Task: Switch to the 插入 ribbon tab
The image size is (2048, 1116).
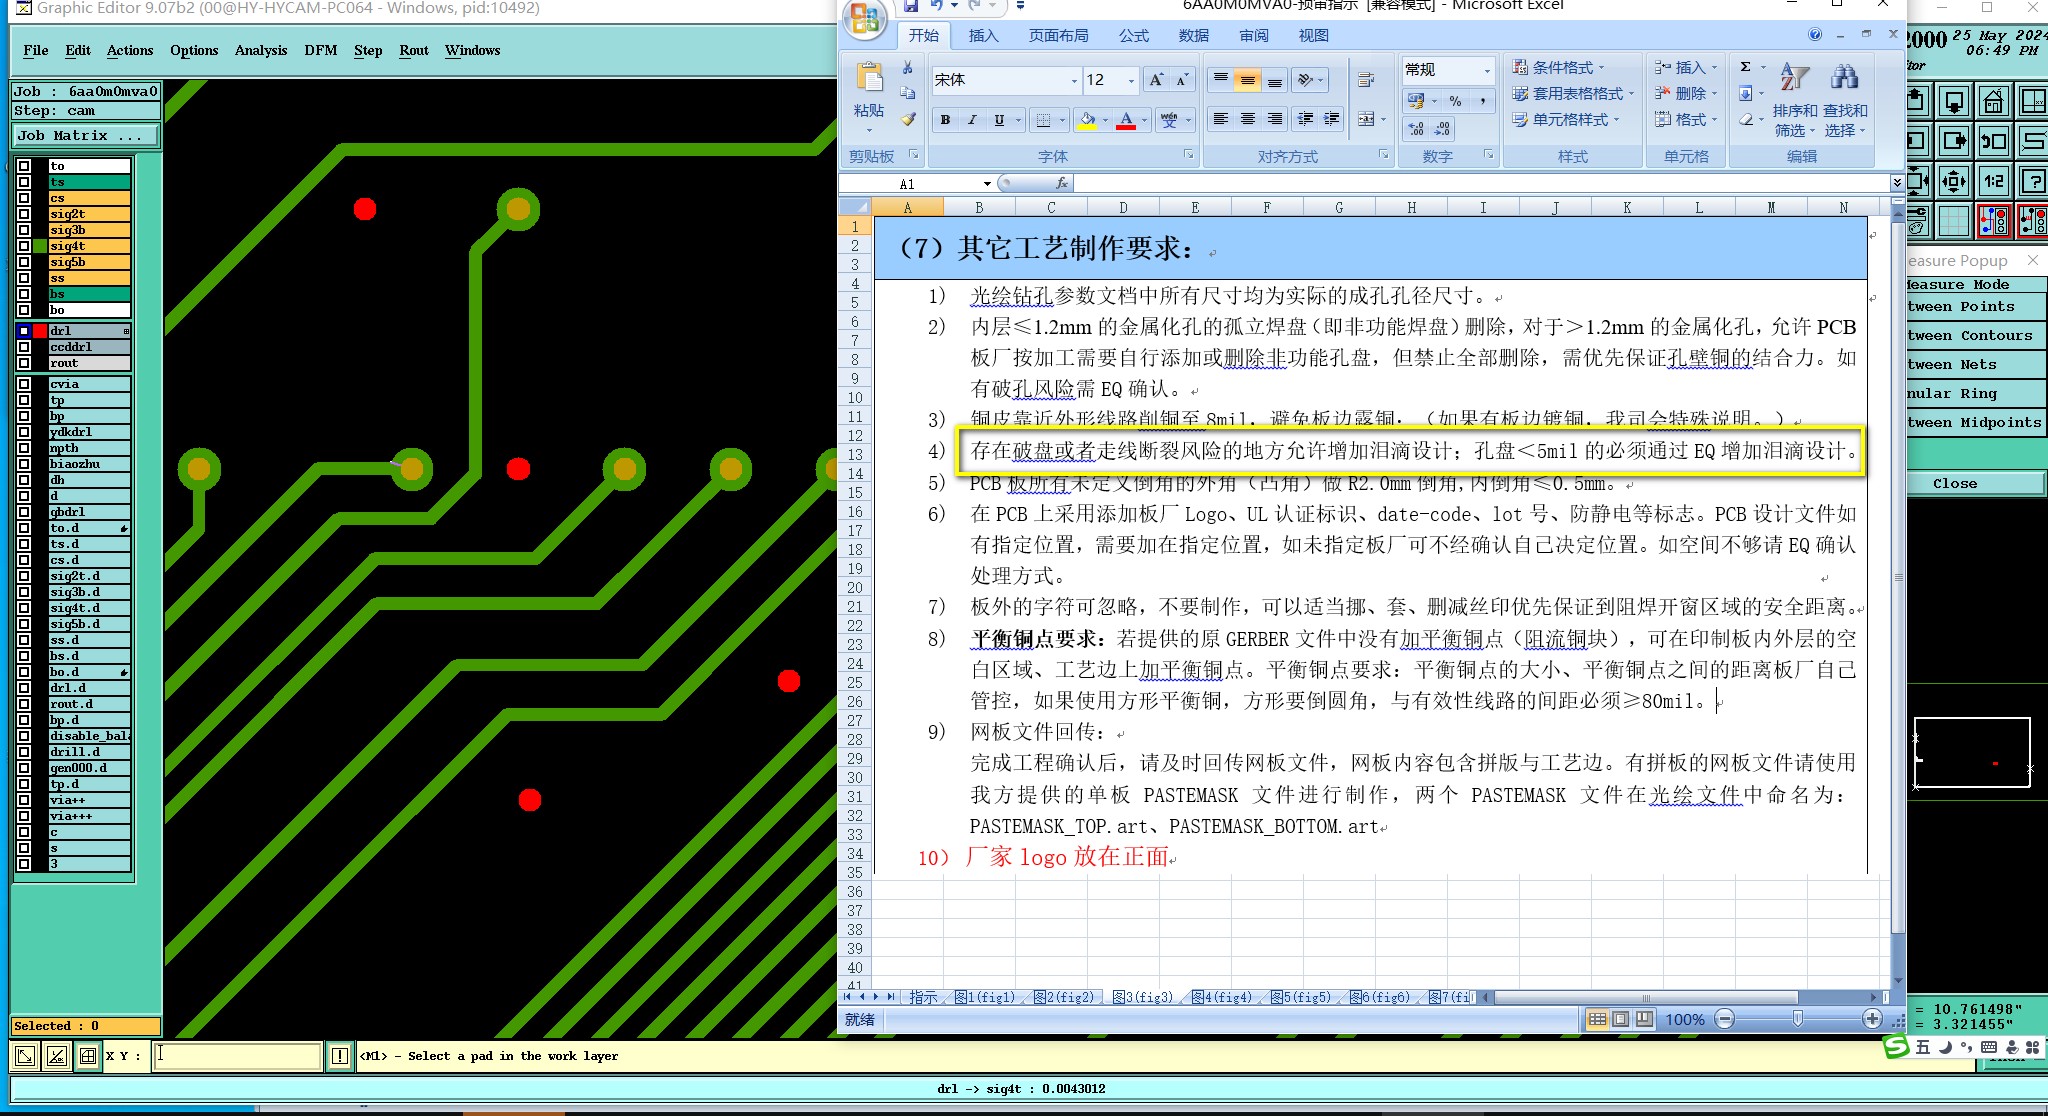Action: click(x=983, y=35)
